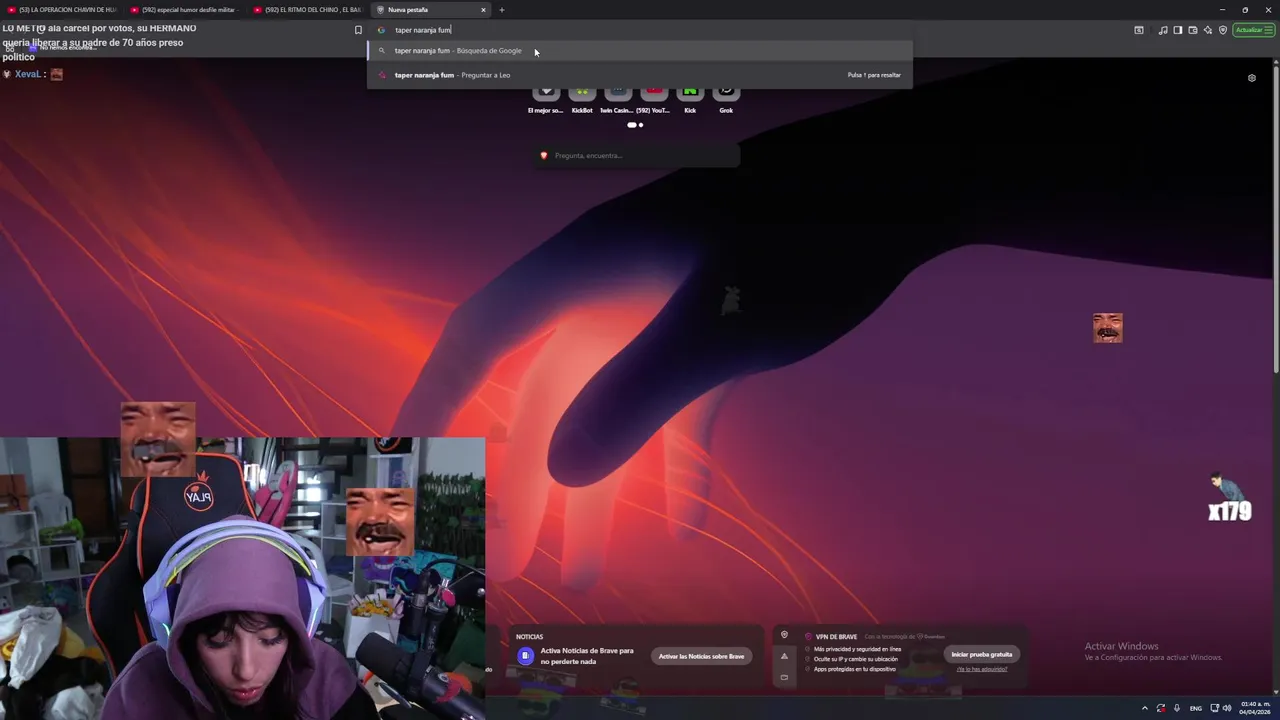This screenshot has height=720, width=1280.
Task: Click the bookmark icon beside the address bar
Action: pyautogui.click(x=358, y=30)
